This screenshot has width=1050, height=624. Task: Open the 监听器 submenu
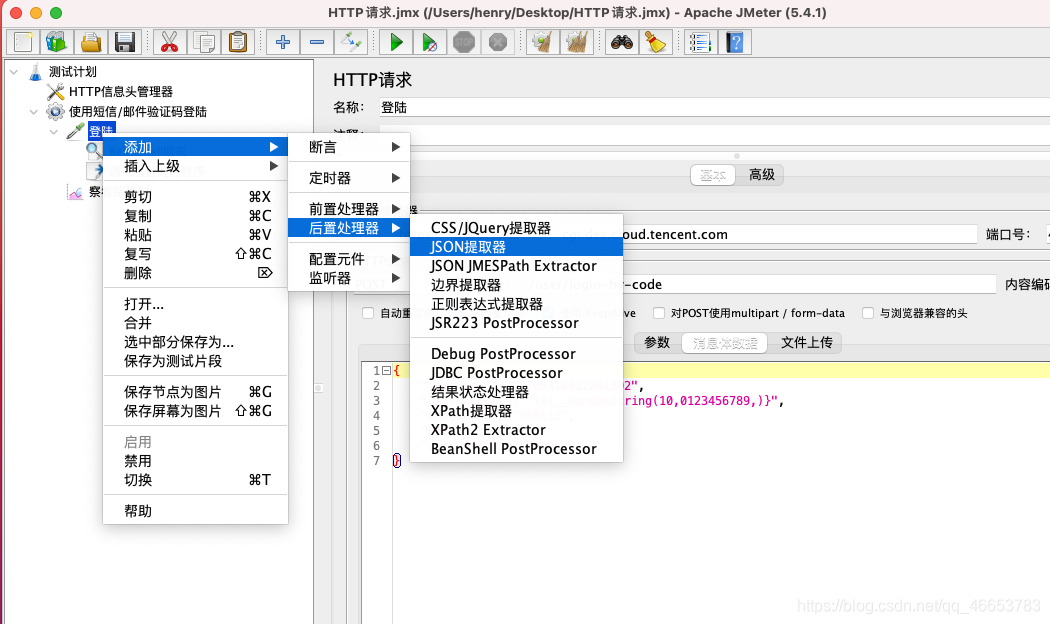(x=349, y=278)
